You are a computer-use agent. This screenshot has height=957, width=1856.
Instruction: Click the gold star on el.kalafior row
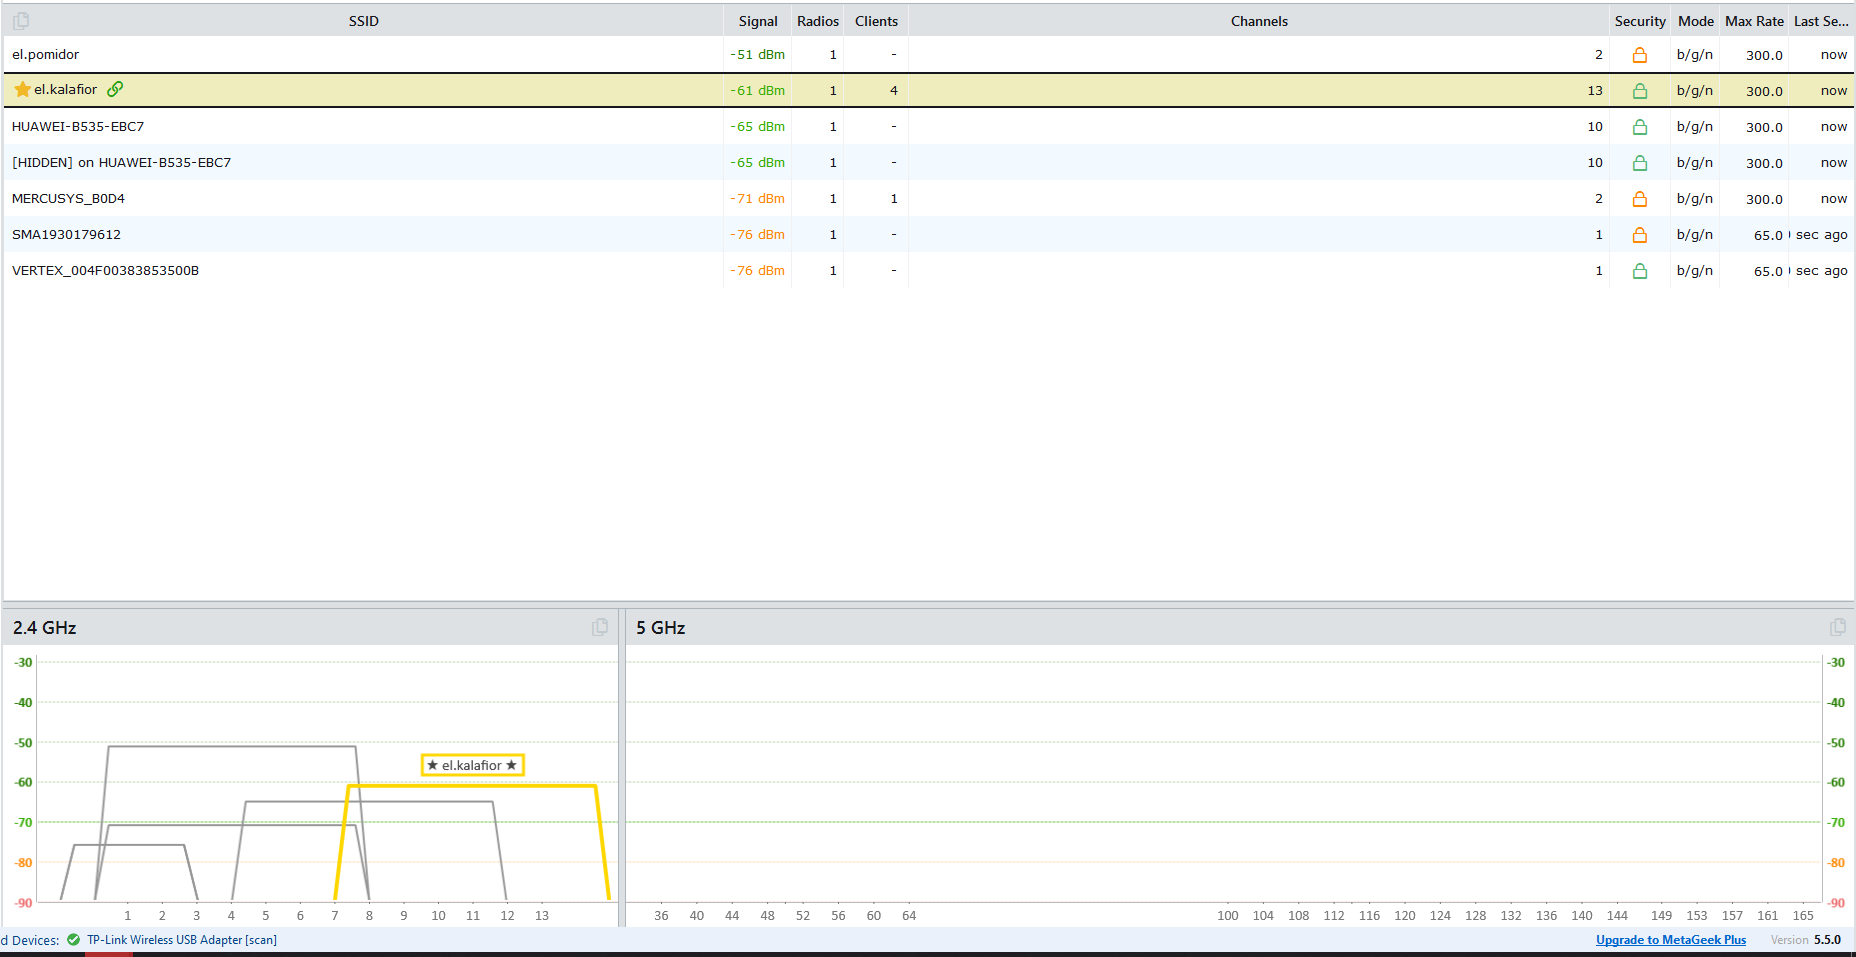click(x=23, y=90)
